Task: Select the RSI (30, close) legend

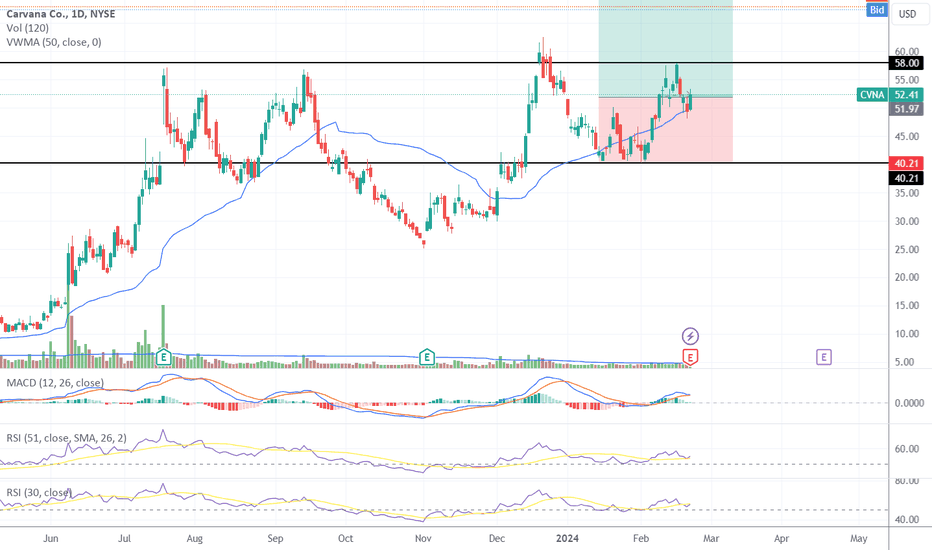Action: pos(39,492)
